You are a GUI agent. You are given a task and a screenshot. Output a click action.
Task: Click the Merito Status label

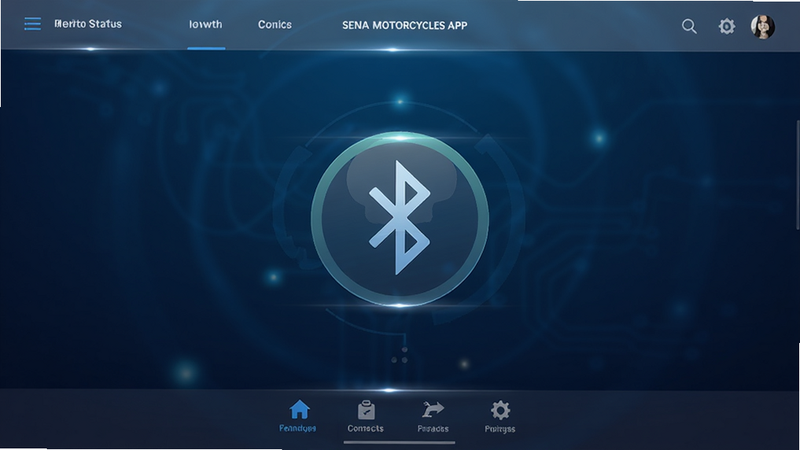tap(88, 24)
